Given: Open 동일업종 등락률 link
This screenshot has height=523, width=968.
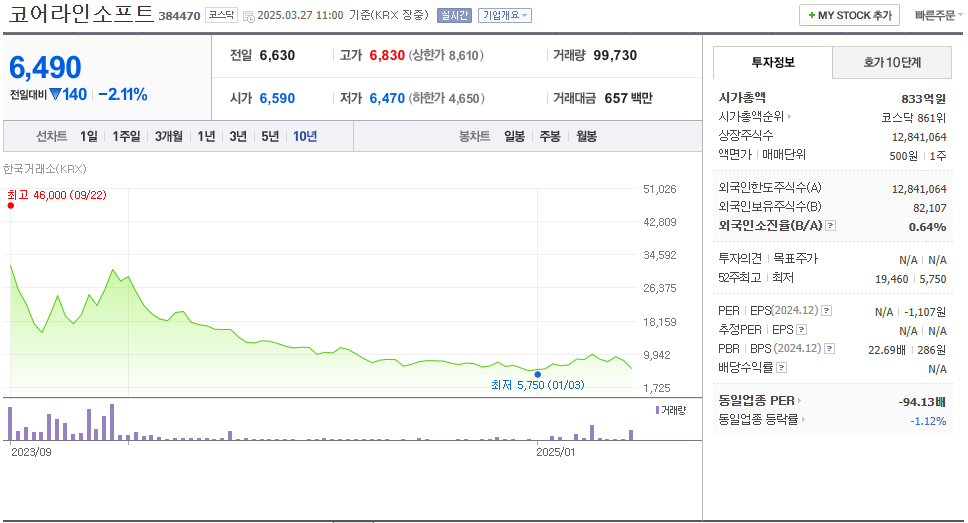Looking at the screenshot, I should pos(761,420).
